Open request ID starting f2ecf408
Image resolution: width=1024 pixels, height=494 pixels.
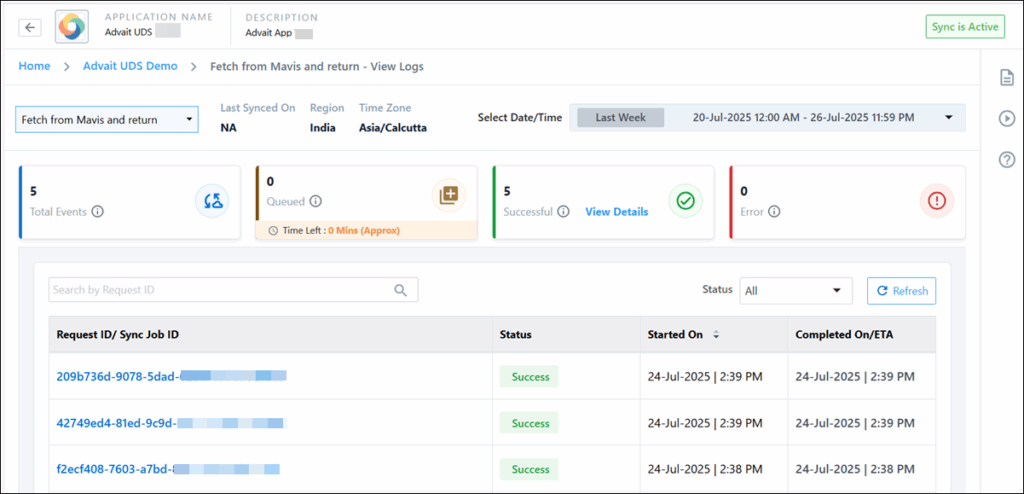coord(168,469)
